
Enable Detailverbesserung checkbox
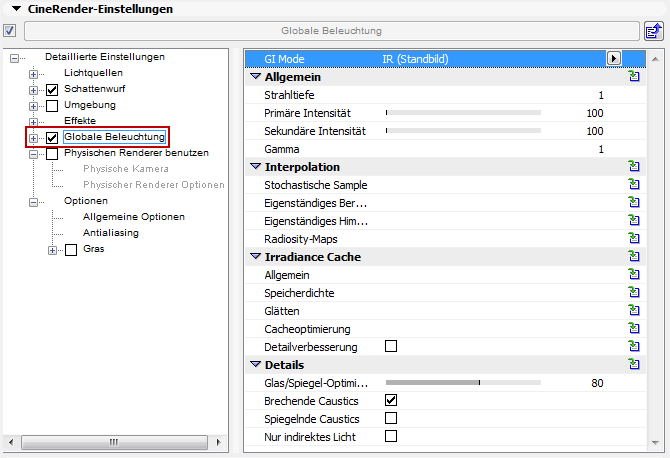click(391, 346)
